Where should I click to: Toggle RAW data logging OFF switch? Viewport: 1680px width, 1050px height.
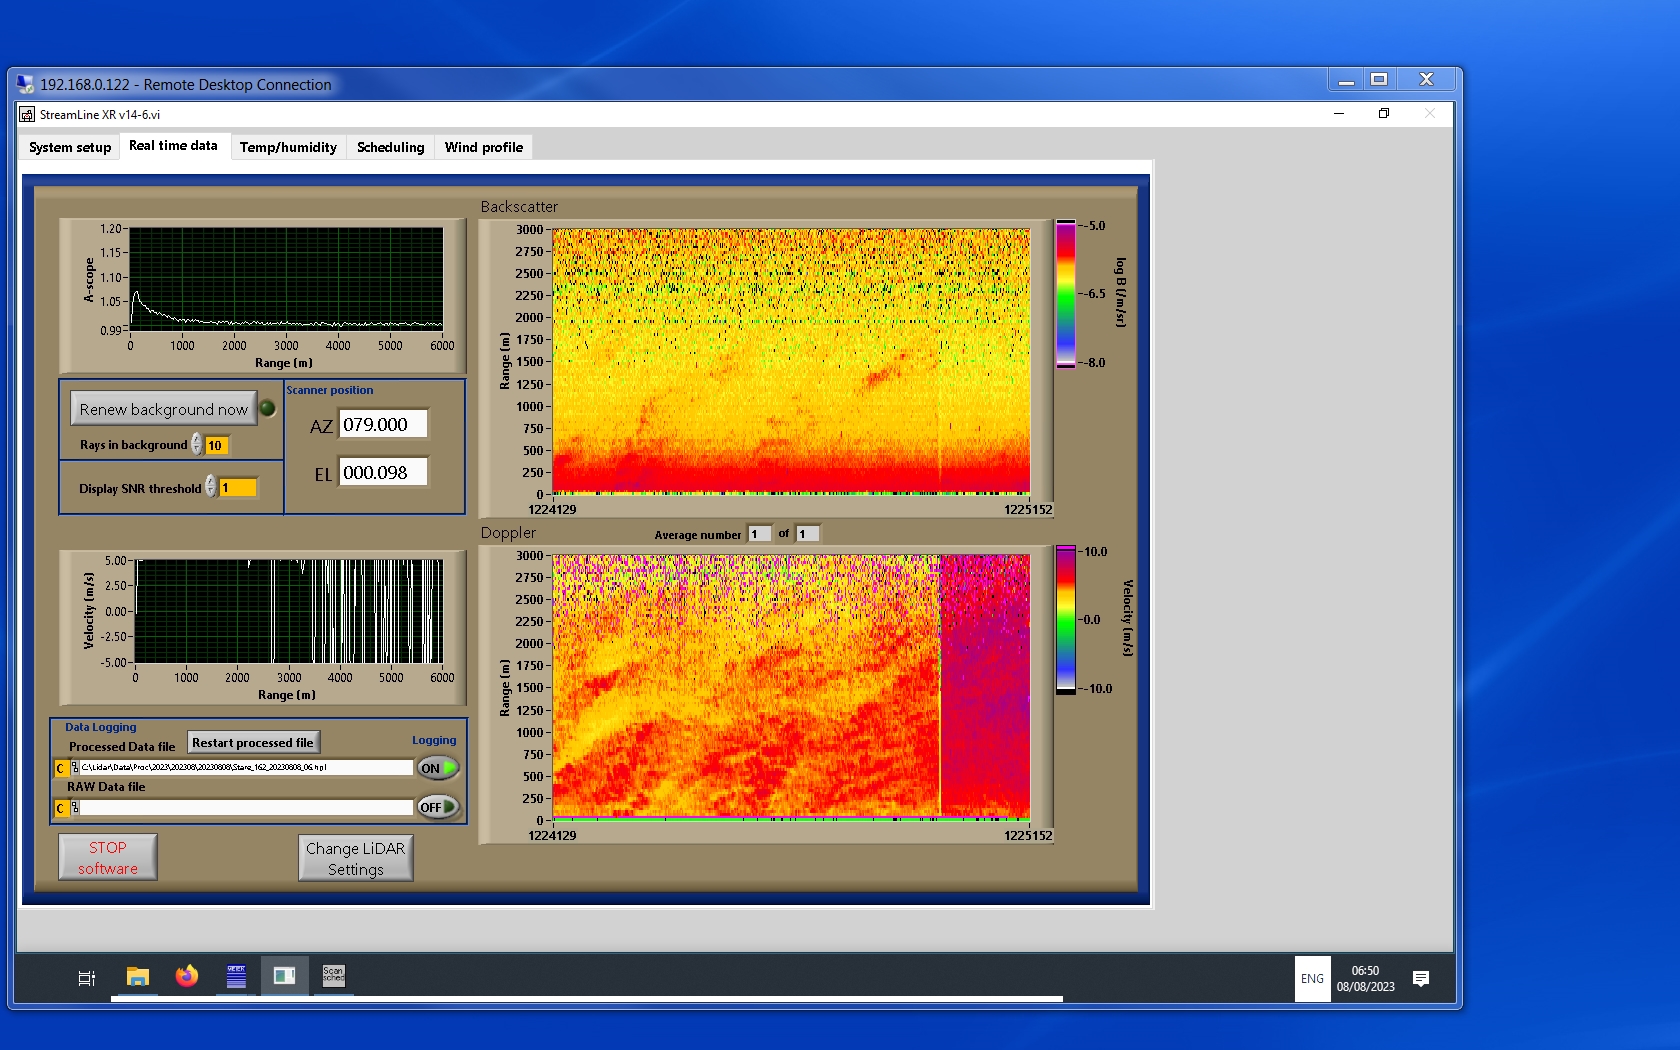(x=438, y=807)
